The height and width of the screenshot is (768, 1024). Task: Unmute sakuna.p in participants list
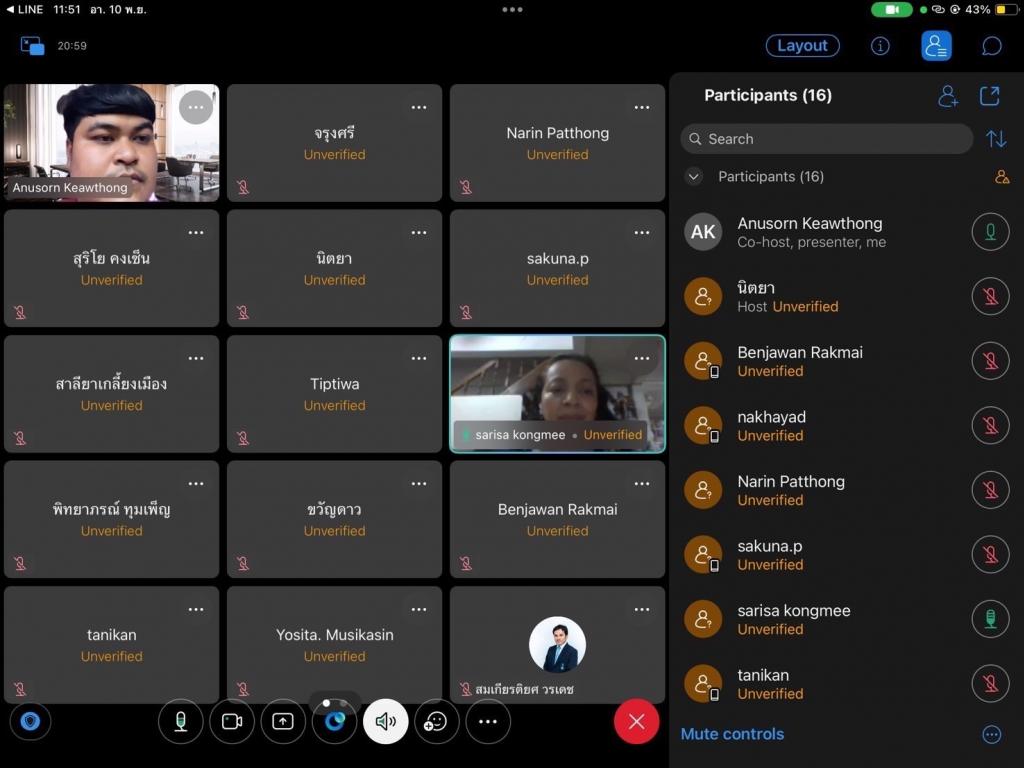990,554
